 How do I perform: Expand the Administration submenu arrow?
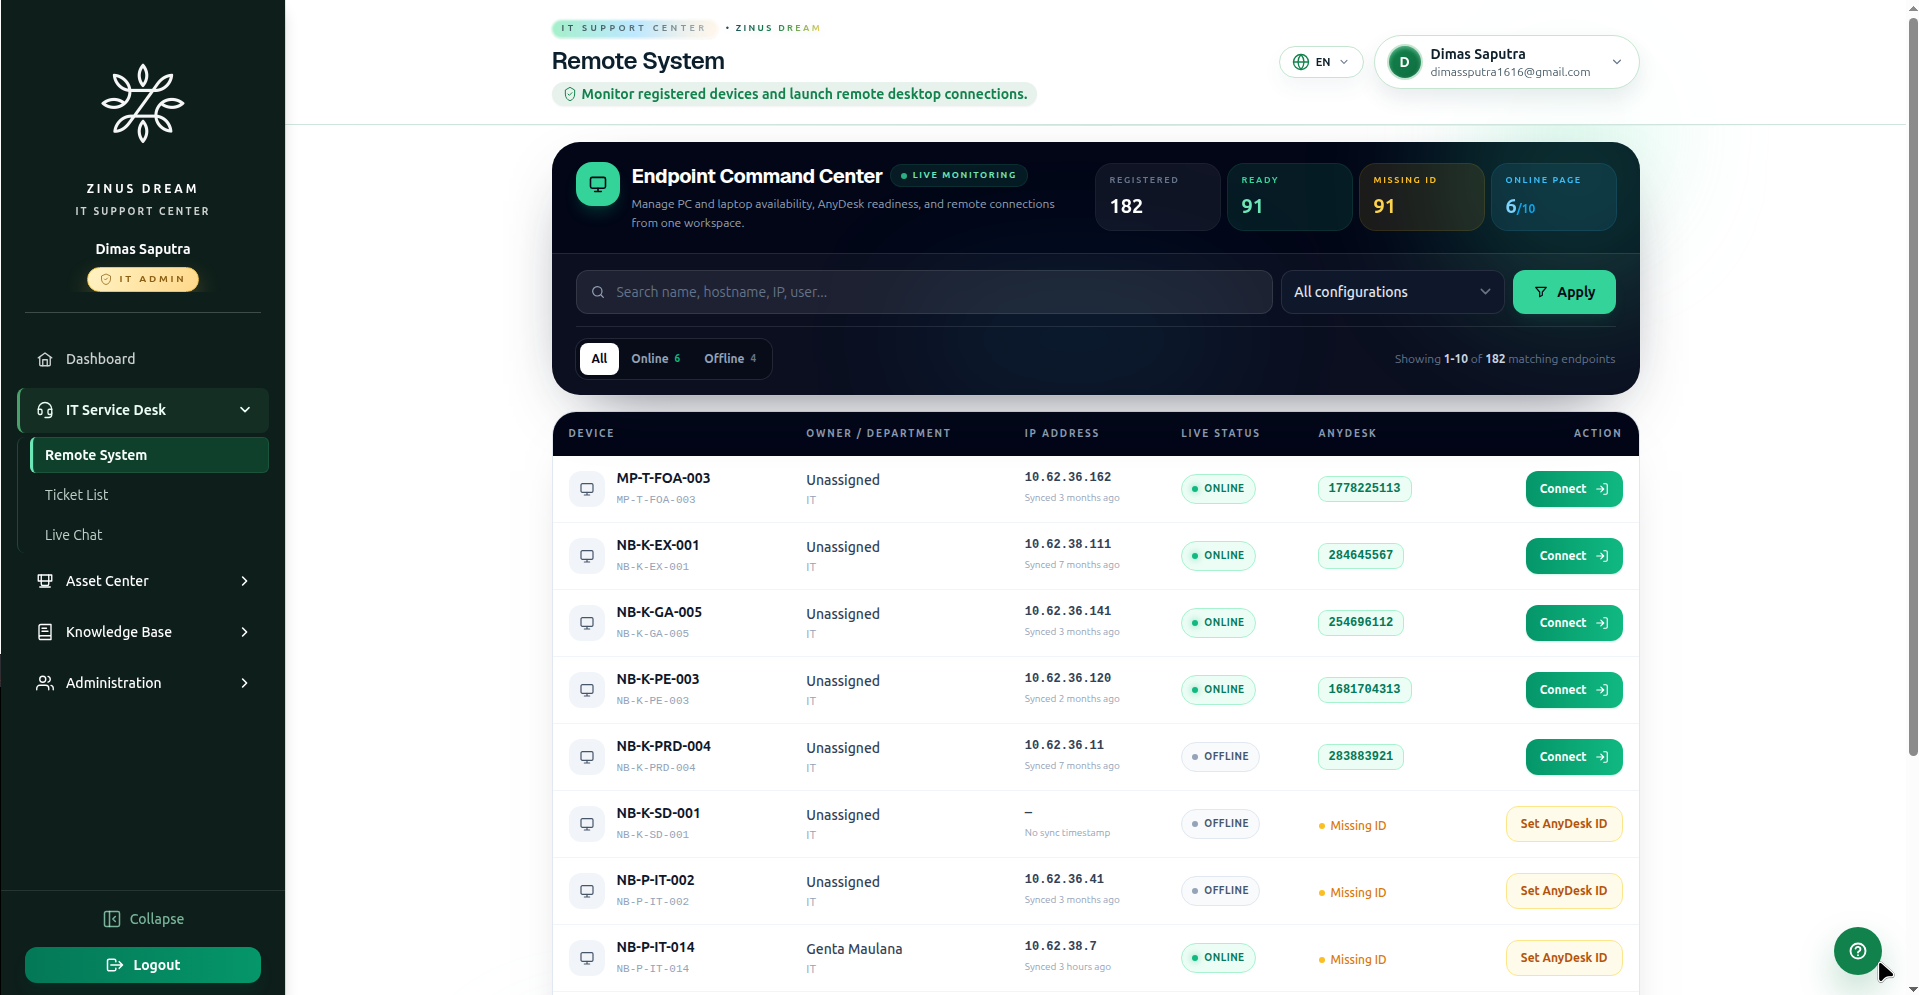pos(245,683)
